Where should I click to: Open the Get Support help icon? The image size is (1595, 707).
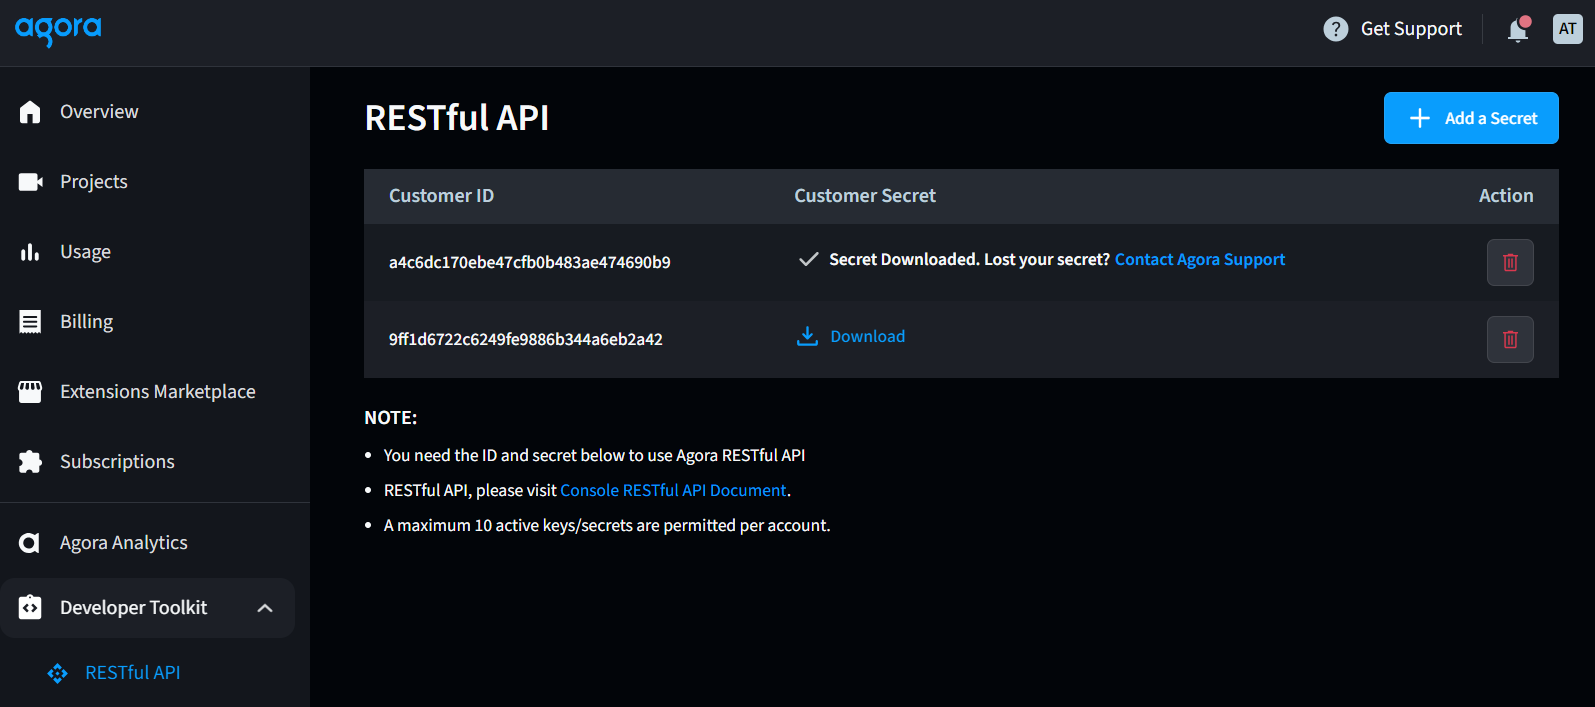click(1336, 29)
